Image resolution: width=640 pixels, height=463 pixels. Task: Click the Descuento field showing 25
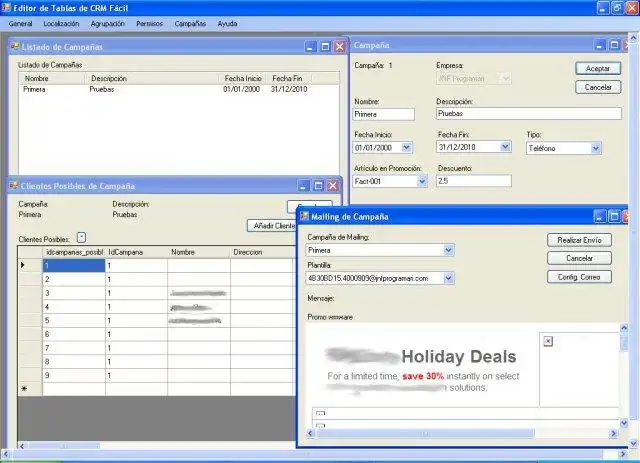(473, 180)
